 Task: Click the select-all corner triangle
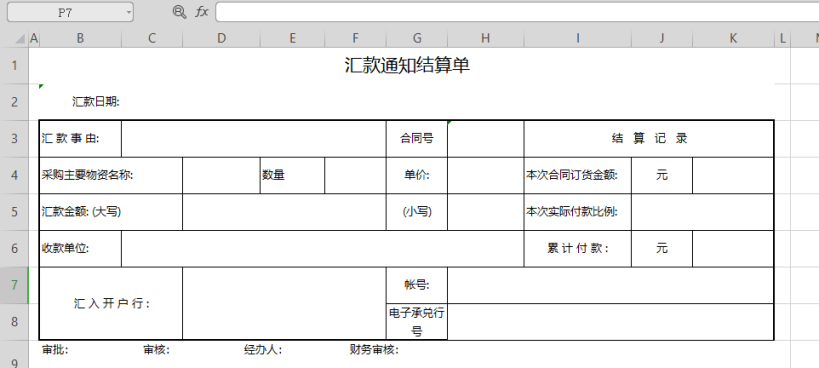pyautogui.click(x=20, y=39)
